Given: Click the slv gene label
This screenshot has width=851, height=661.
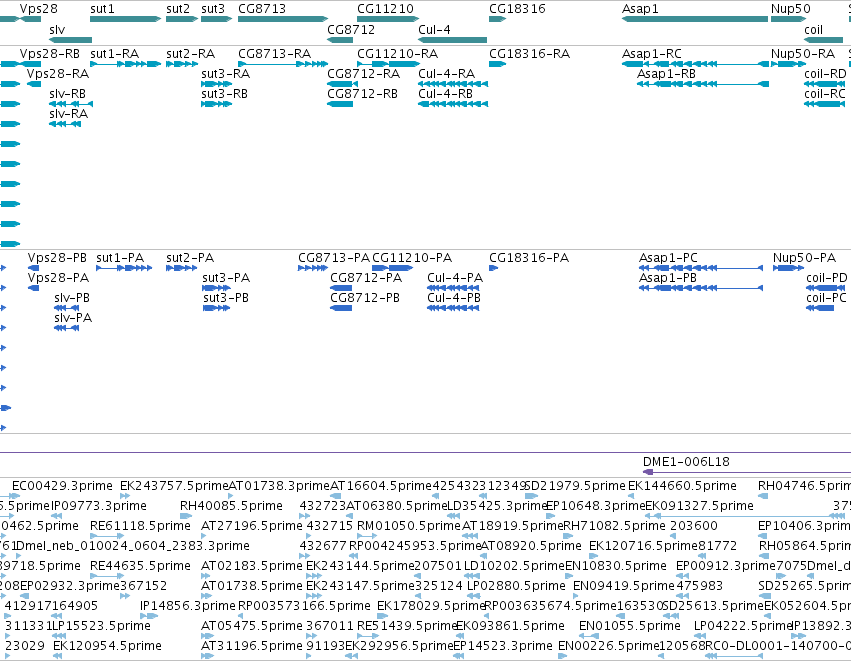Looking at the screenshot, I should (57, 30).
